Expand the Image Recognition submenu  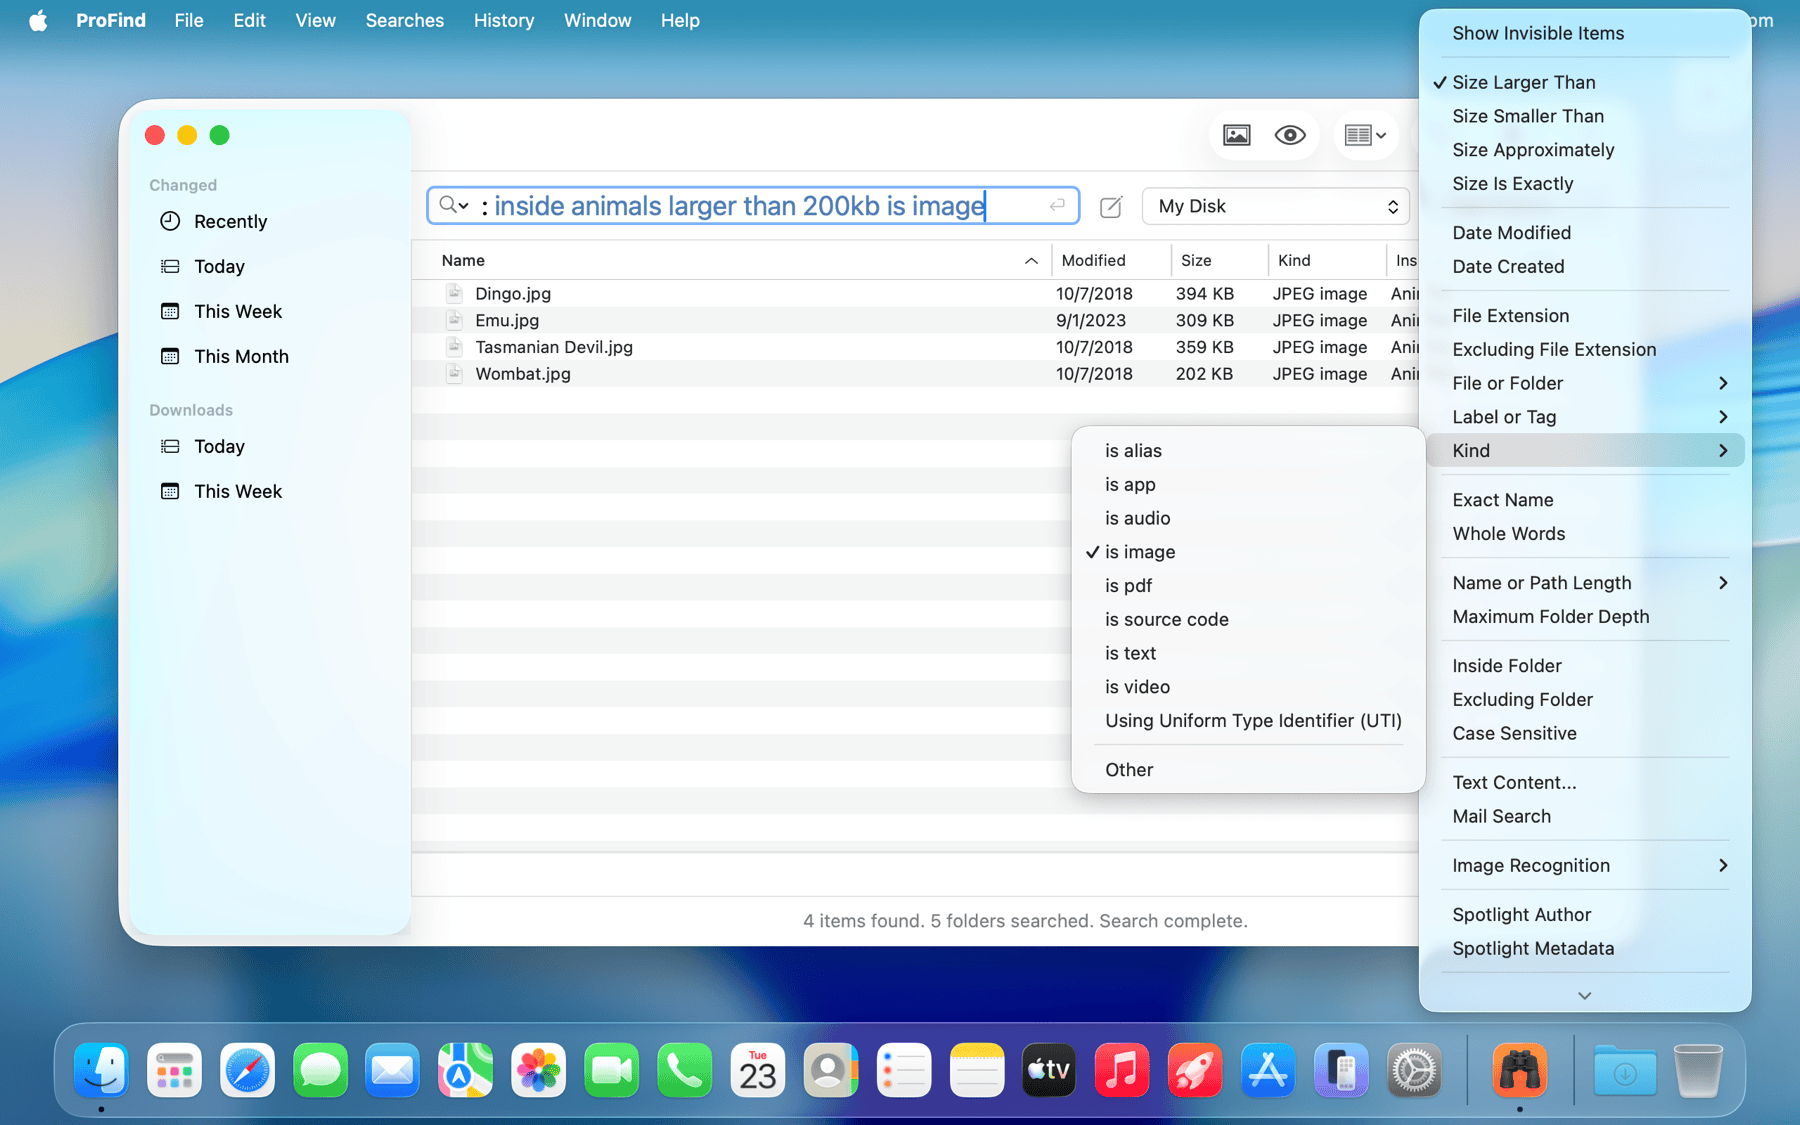(x=1585, y=866)
